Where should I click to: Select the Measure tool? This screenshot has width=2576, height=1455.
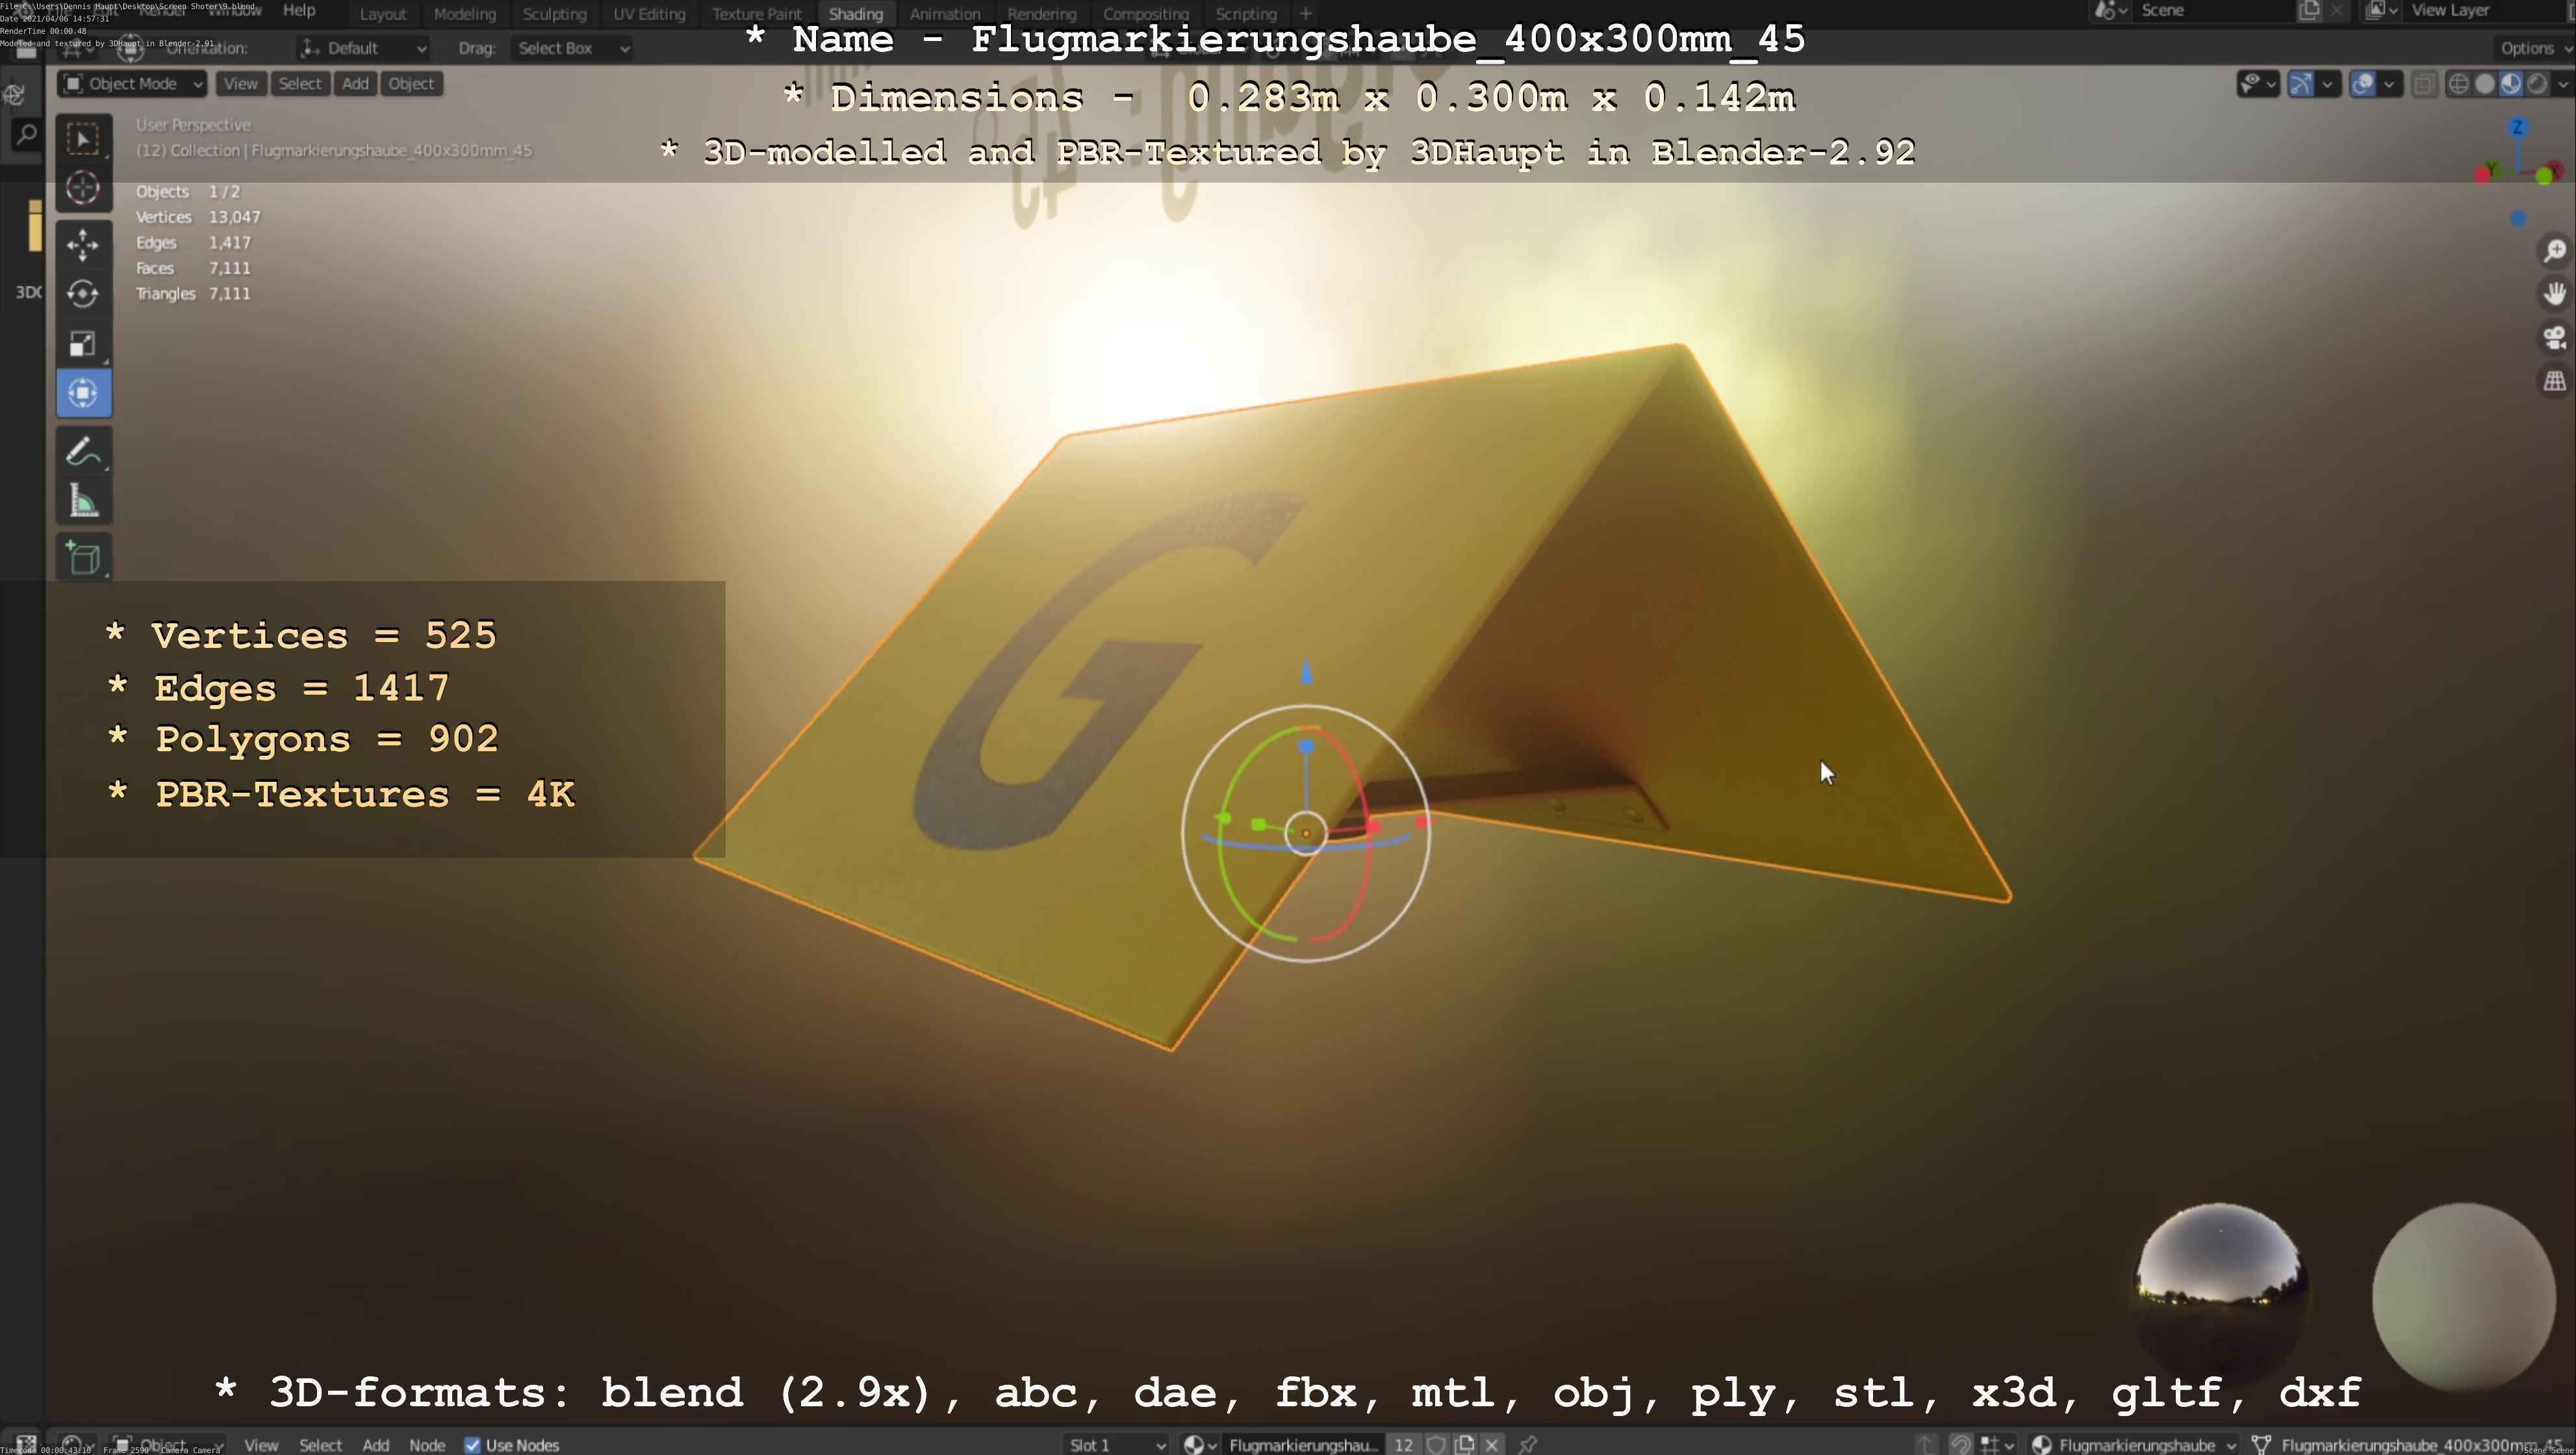pyautogui.click(x=83, y=502)
